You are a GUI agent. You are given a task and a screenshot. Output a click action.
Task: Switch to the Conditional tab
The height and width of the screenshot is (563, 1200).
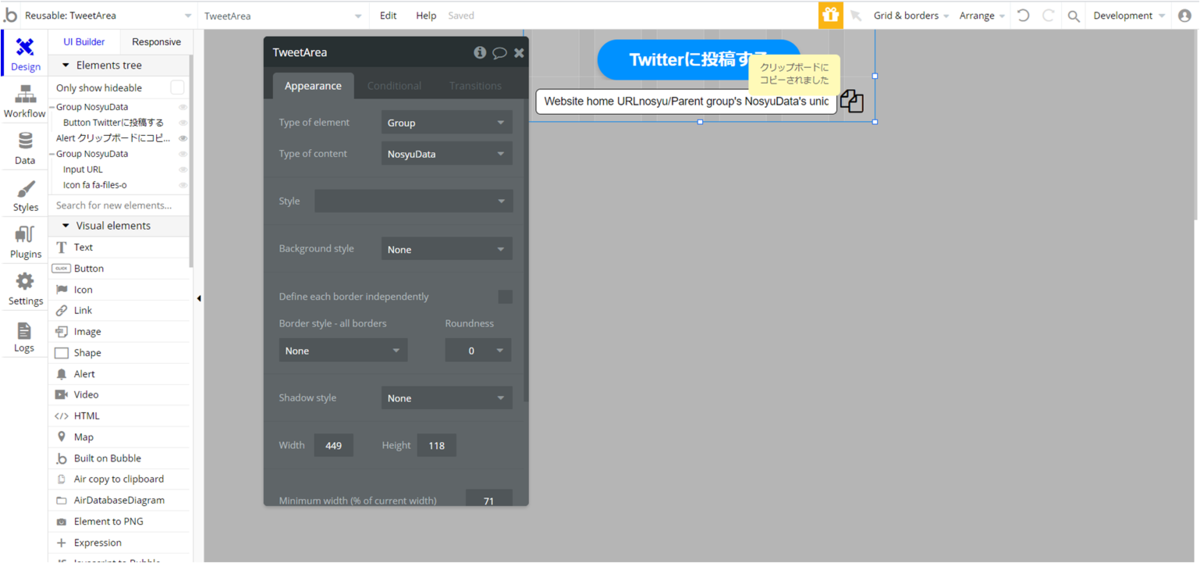pyautogui.click(x=394, y=86)
